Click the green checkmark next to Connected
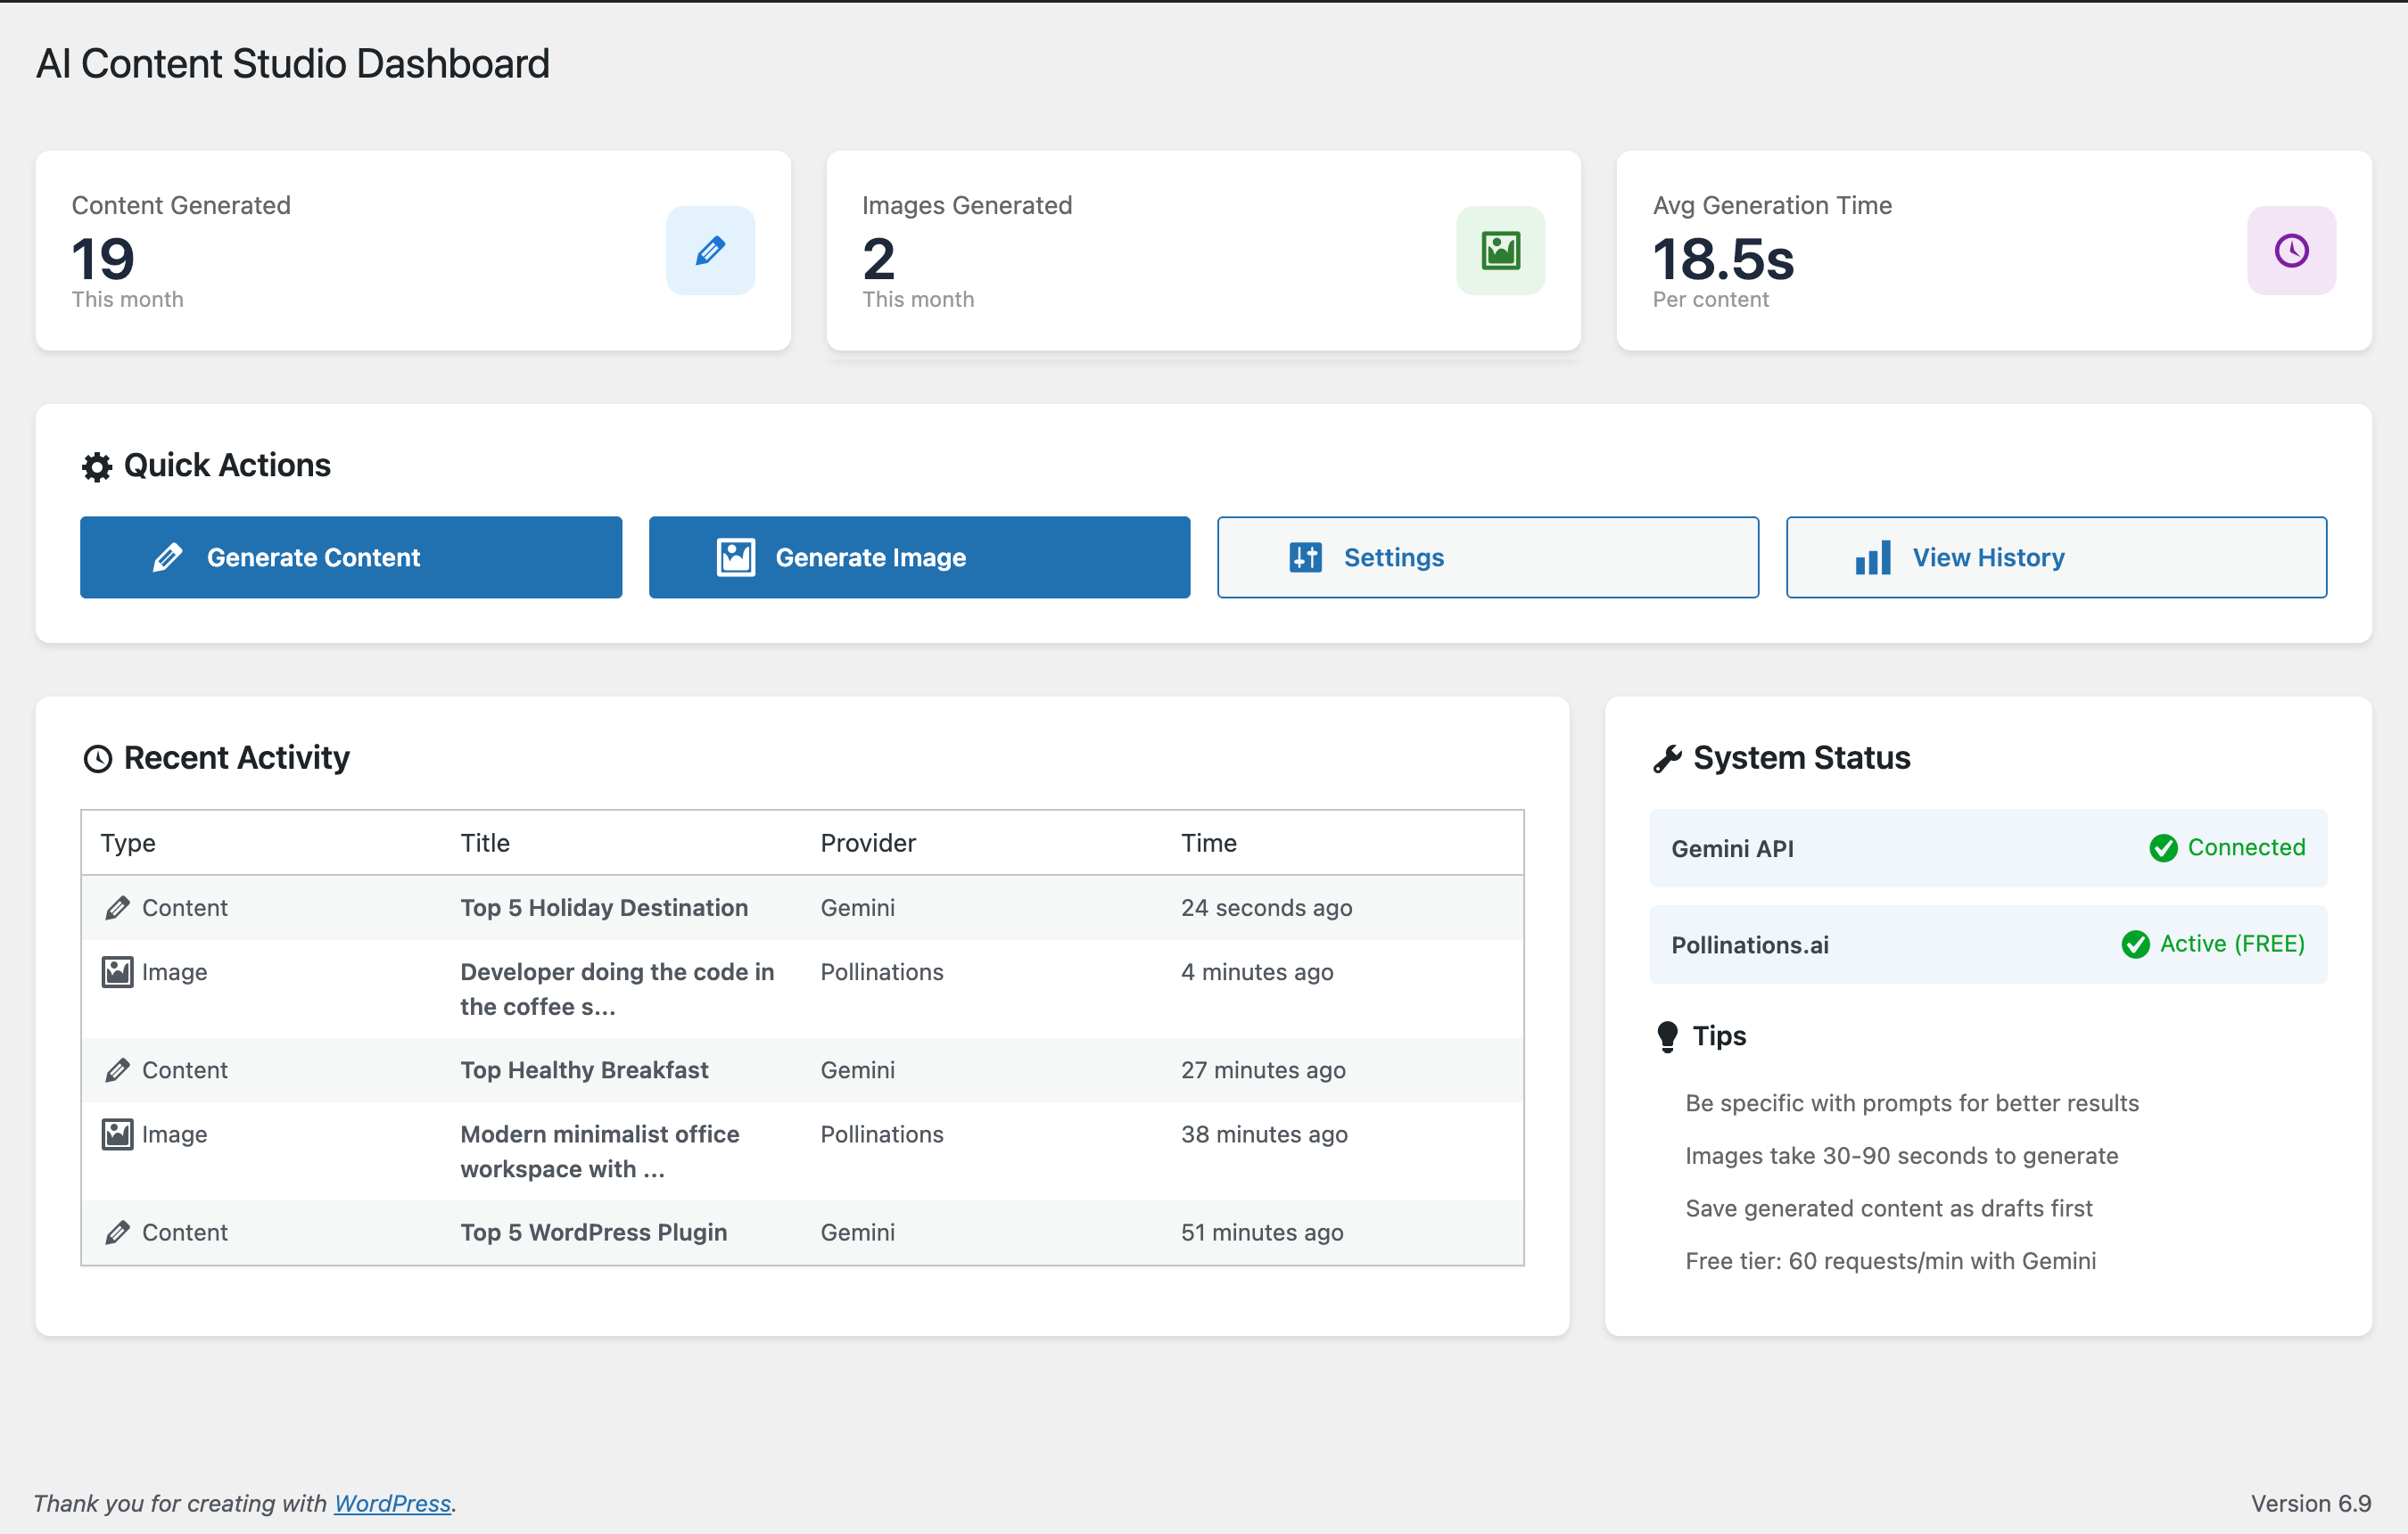This screenshot has height=1534, width=2408. tap(2163, 848)
